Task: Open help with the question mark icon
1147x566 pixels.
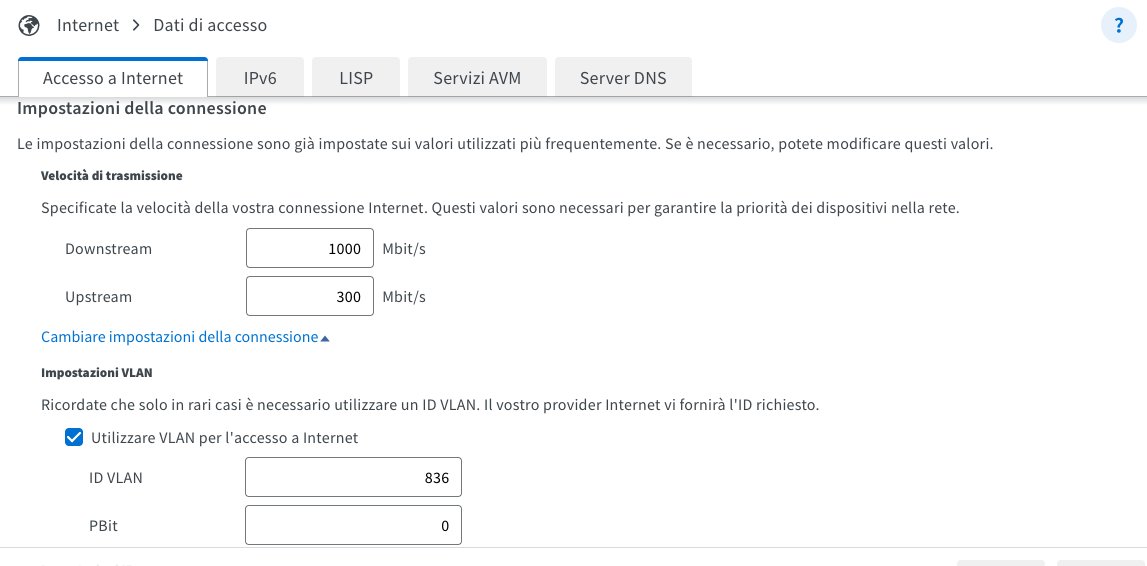Action: click(x=1117, y=25)
